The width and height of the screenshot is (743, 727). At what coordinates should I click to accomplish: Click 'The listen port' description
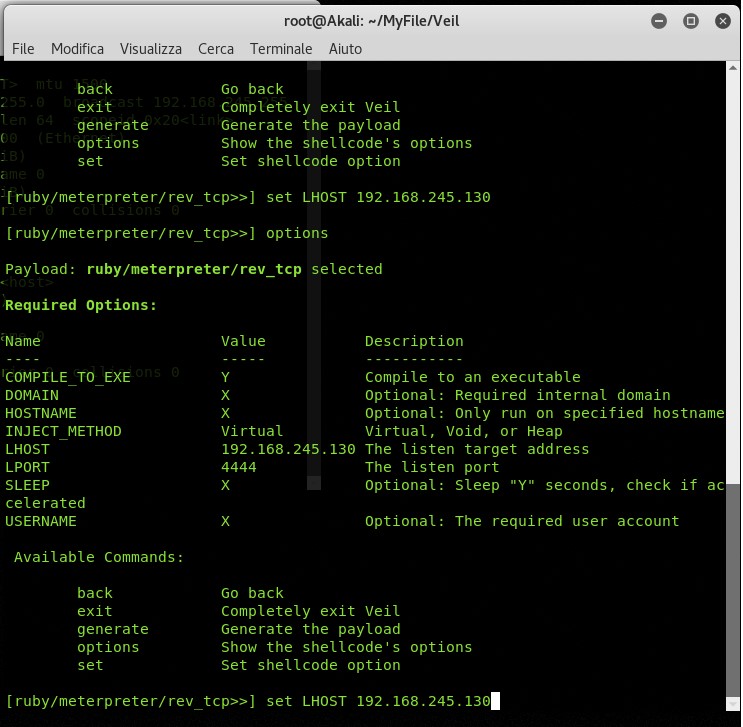[432, 467]
